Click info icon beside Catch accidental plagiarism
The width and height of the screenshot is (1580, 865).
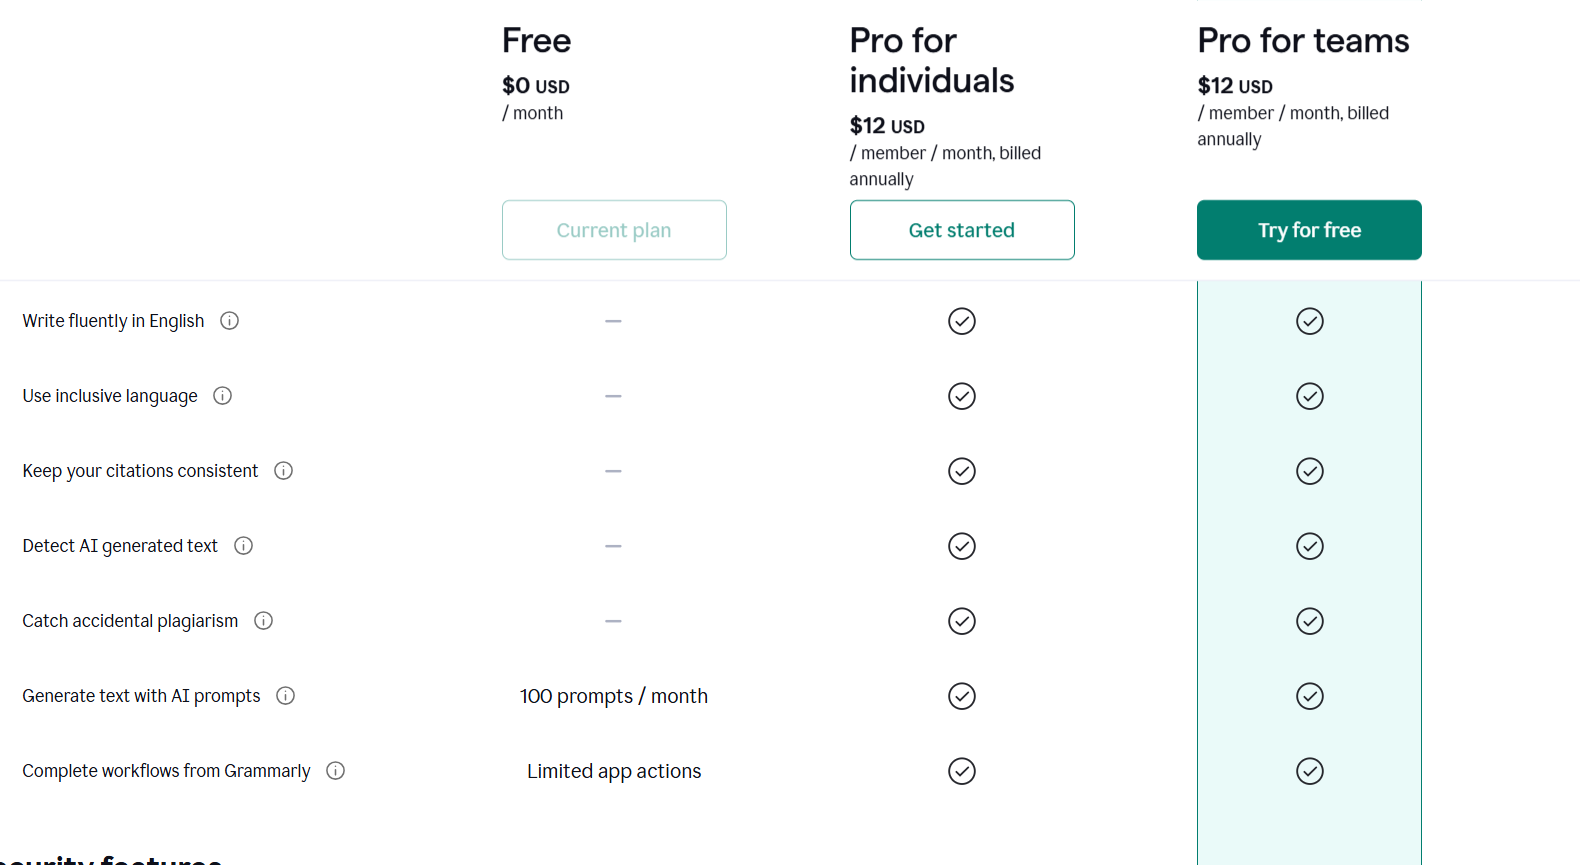[264, 621]
